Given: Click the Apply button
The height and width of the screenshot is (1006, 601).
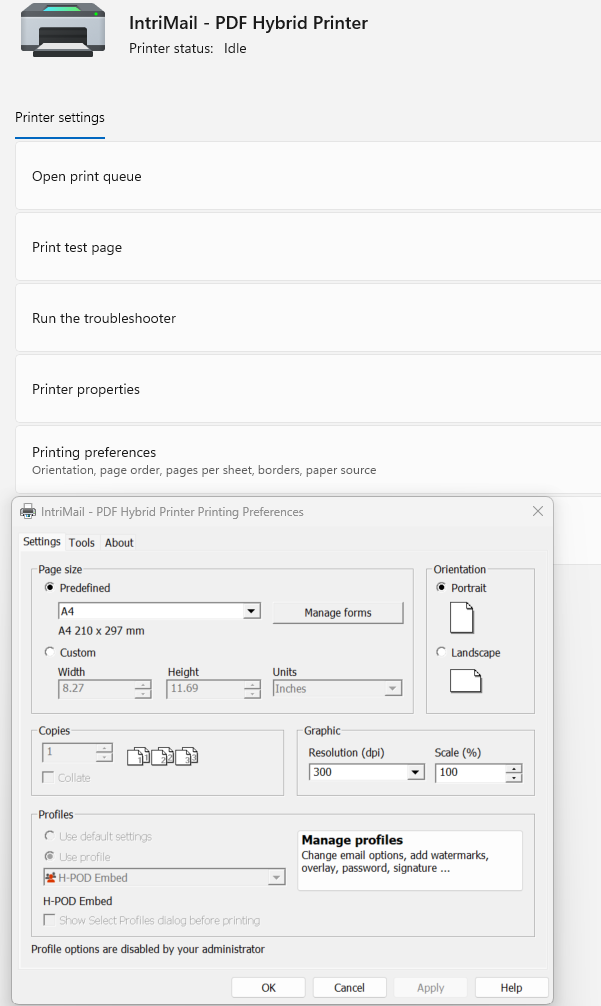Looking at the screenshot, I should [430, 988].
